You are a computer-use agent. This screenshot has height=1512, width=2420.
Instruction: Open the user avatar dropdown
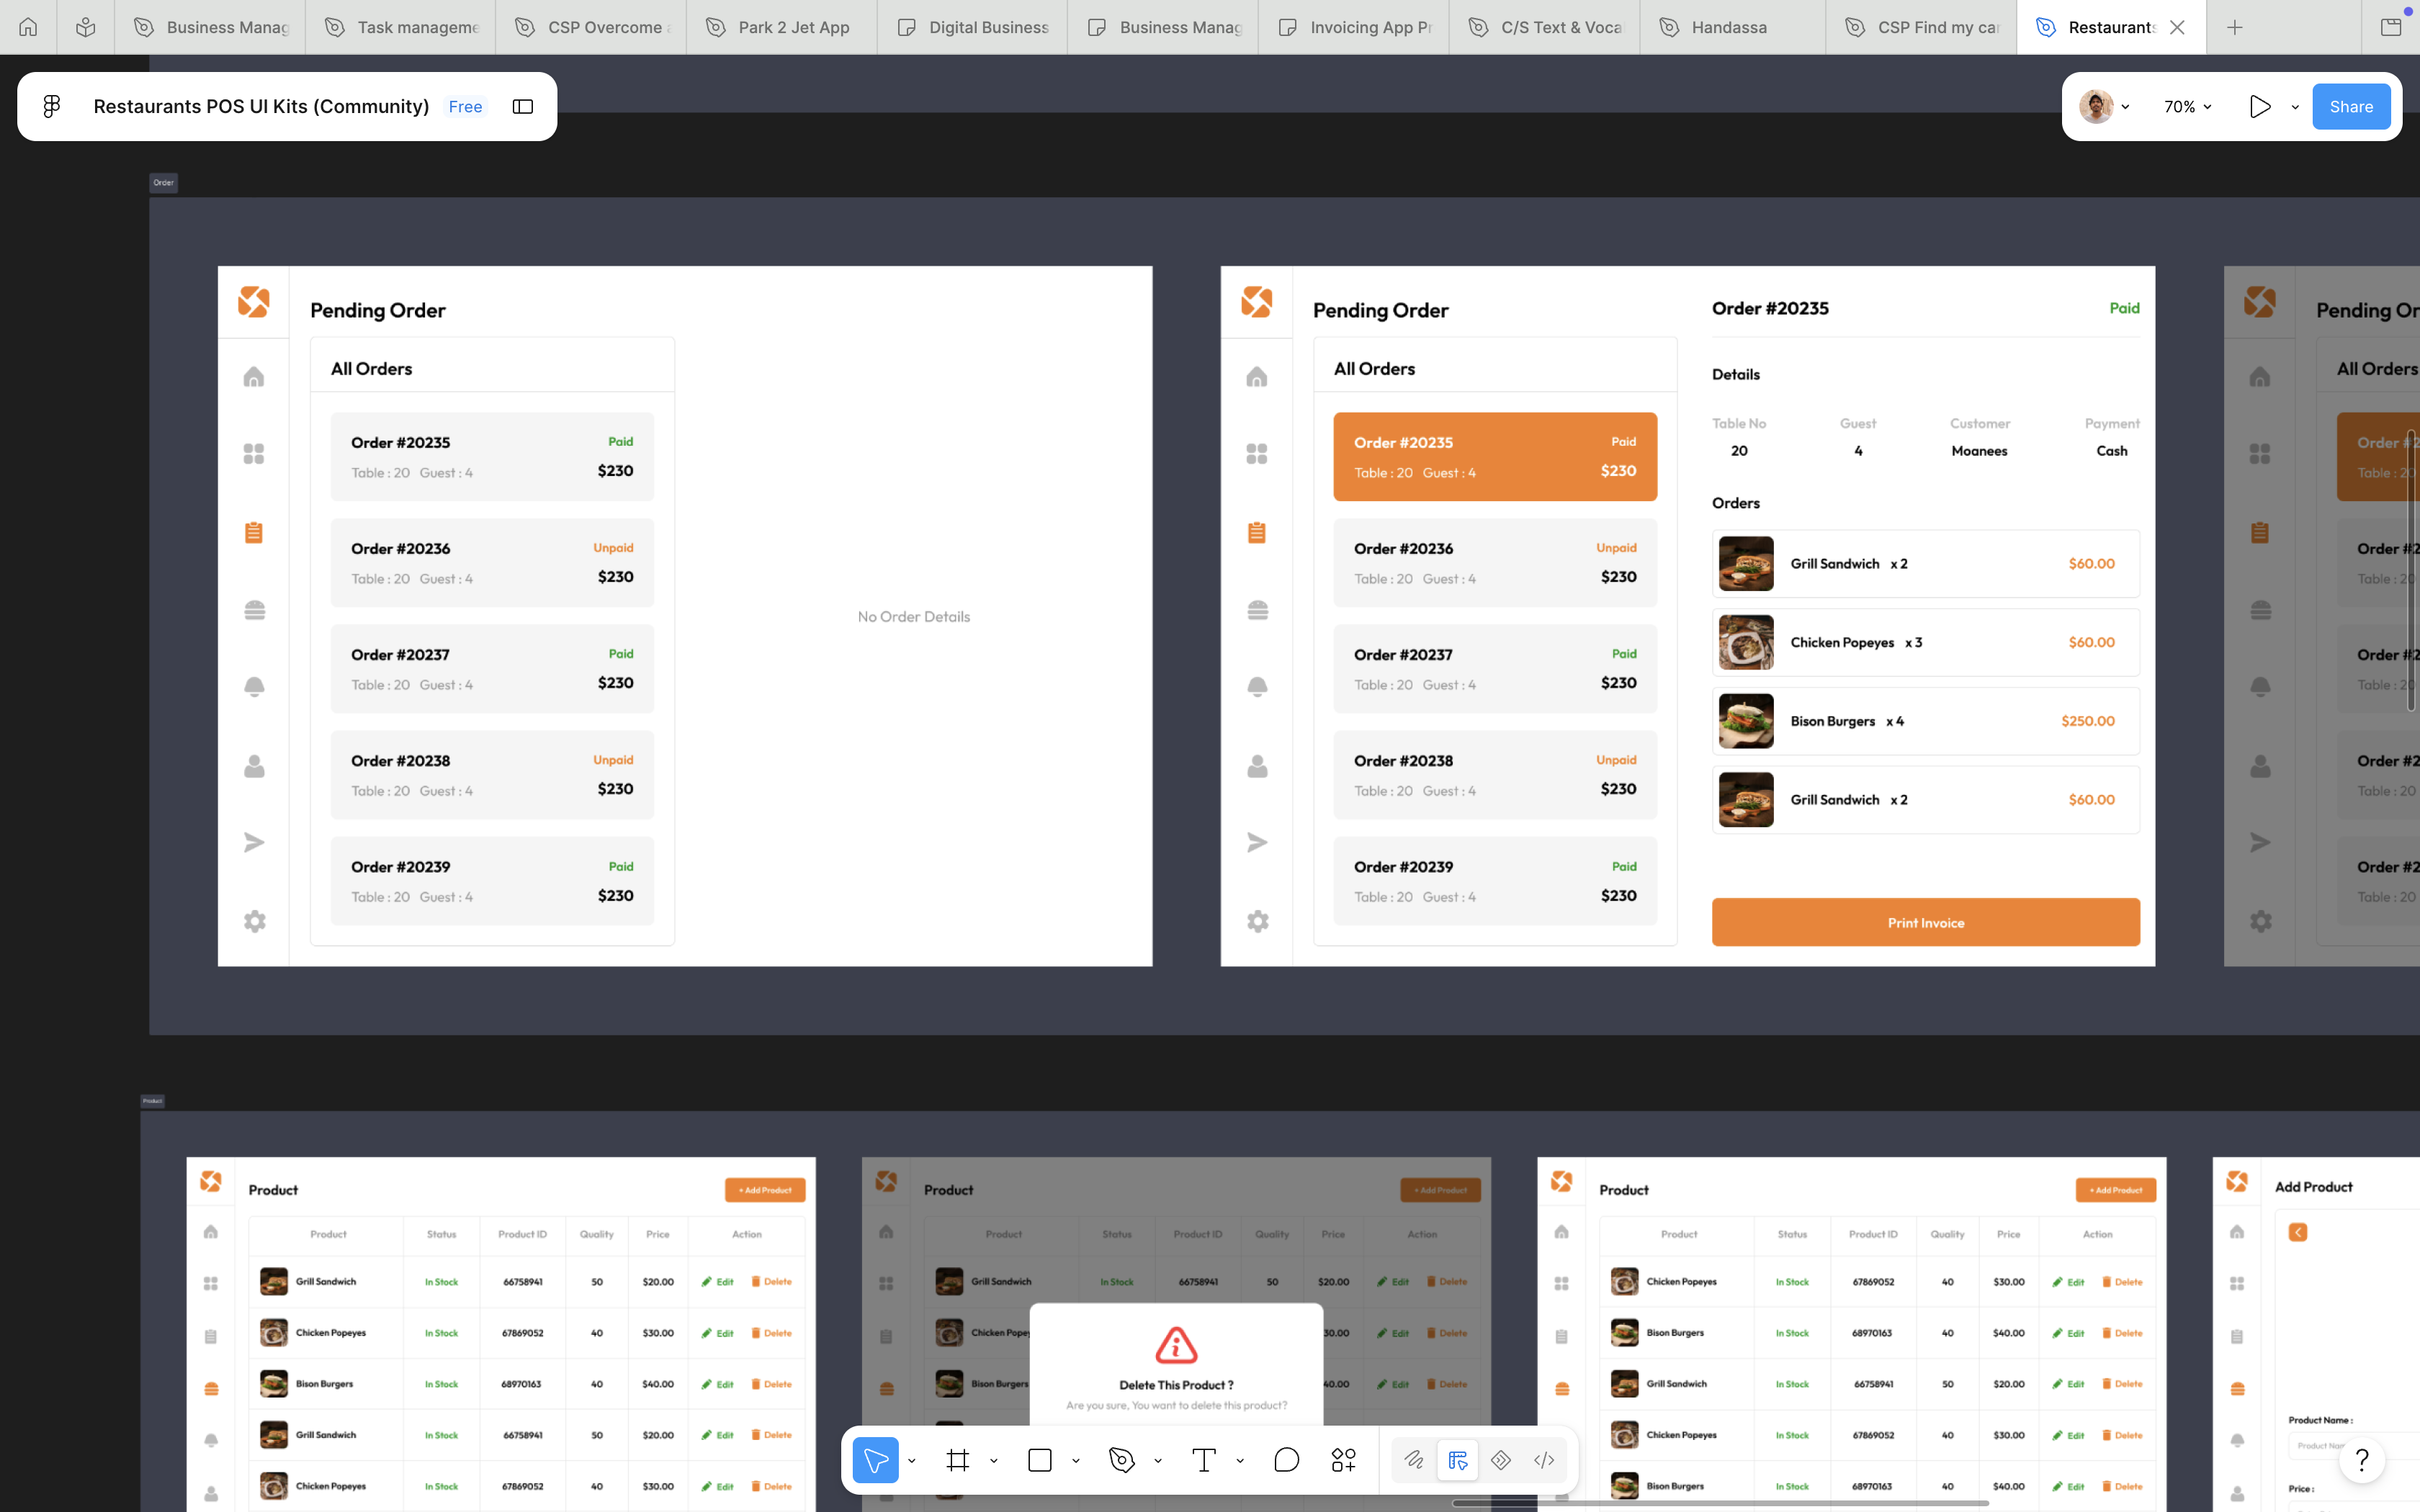[x=2104, y=106]
